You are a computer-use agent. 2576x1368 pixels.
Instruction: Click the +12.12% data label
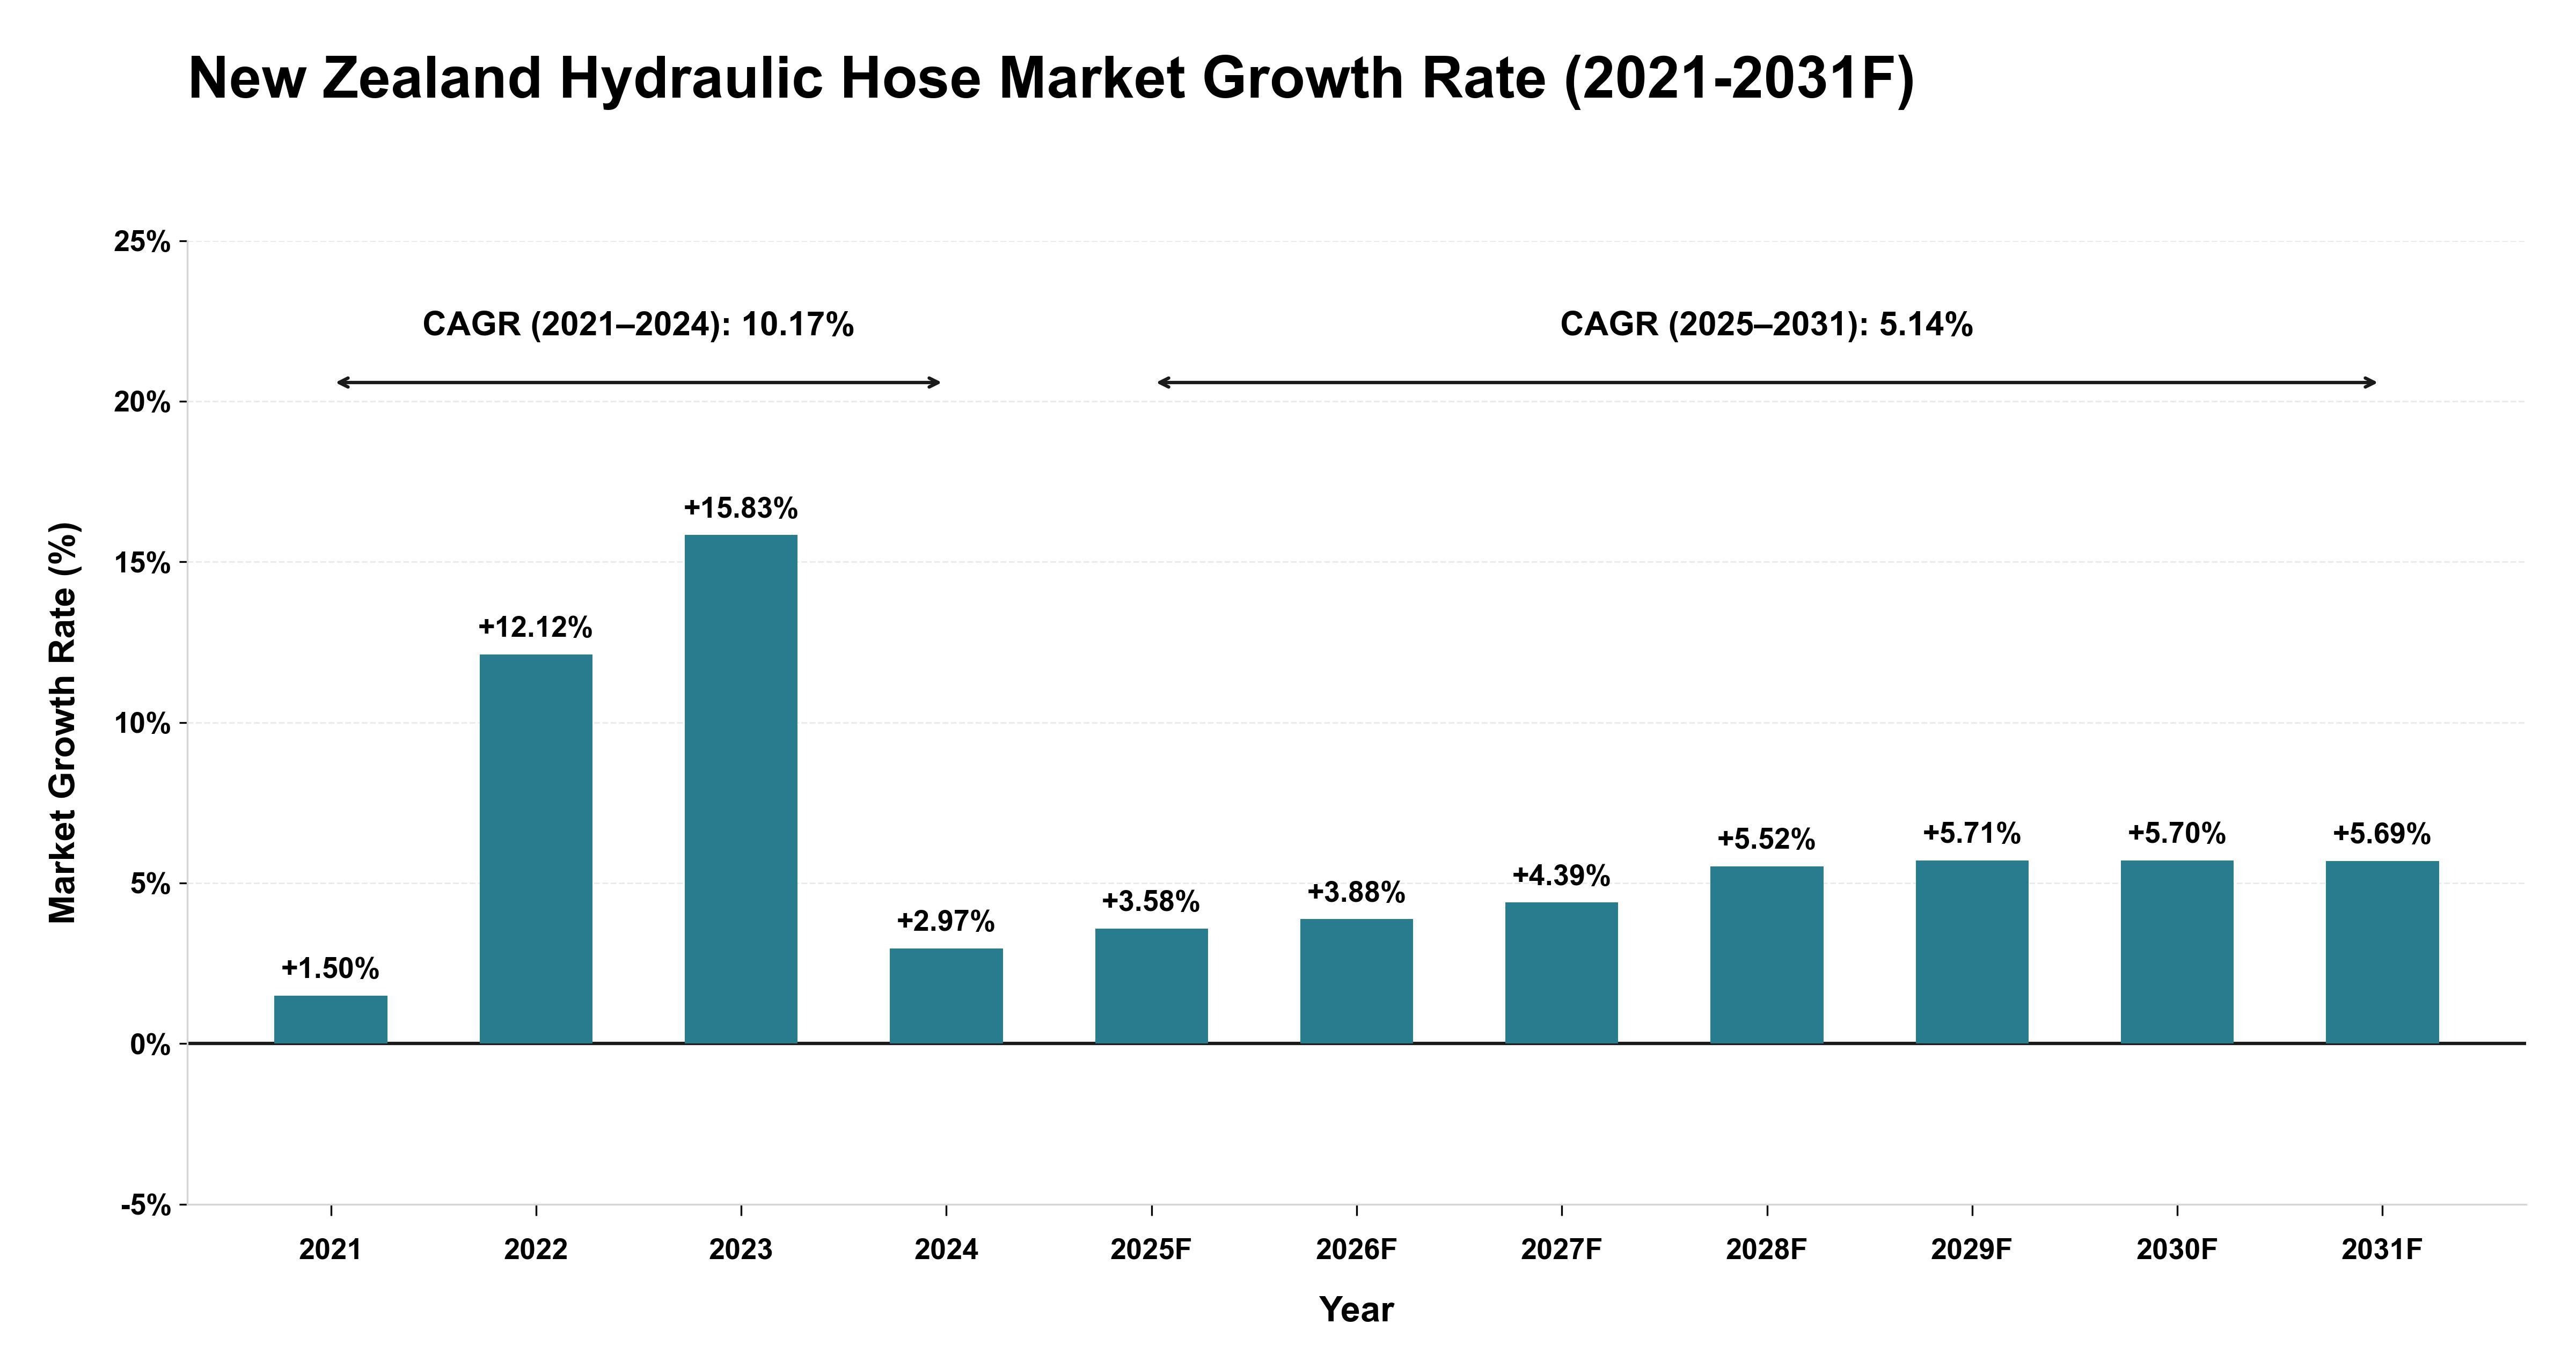point(535,627)
